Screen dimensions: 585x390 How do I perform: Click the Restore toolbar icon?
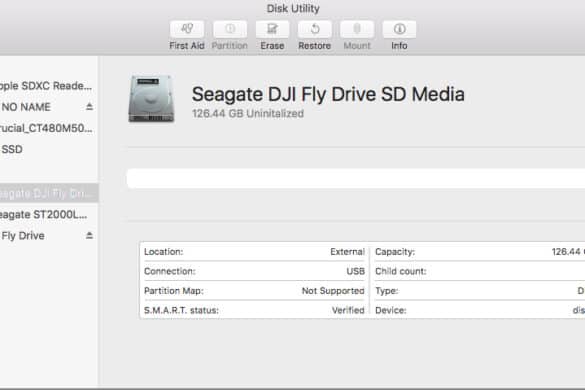[315, 29]
